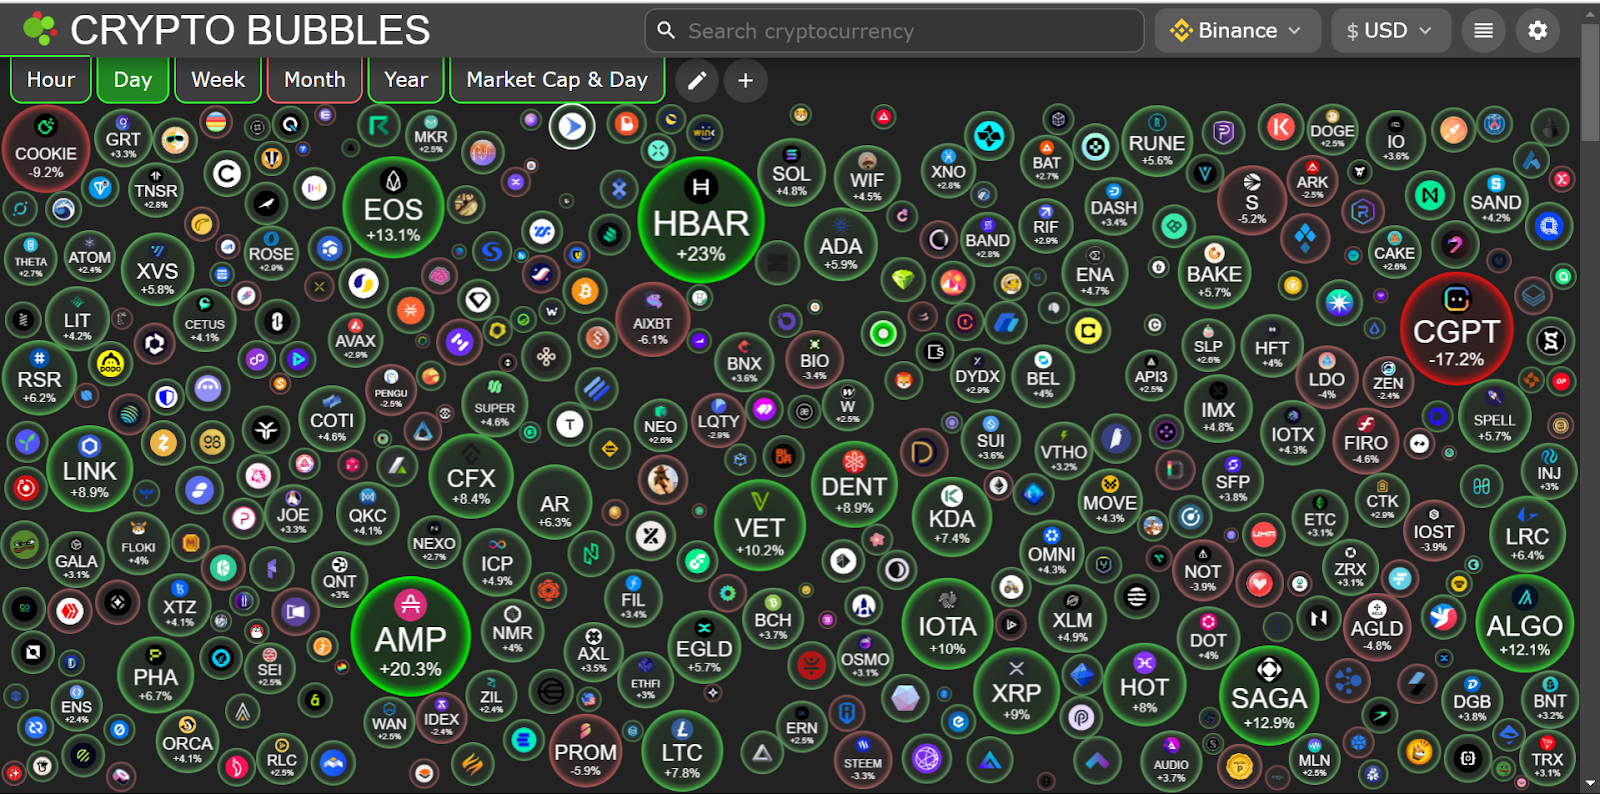The width and height of the screenshot is (1600, 794).
Task: Select the COOKIE -9.2% bubble
Action: coord(46,149)
